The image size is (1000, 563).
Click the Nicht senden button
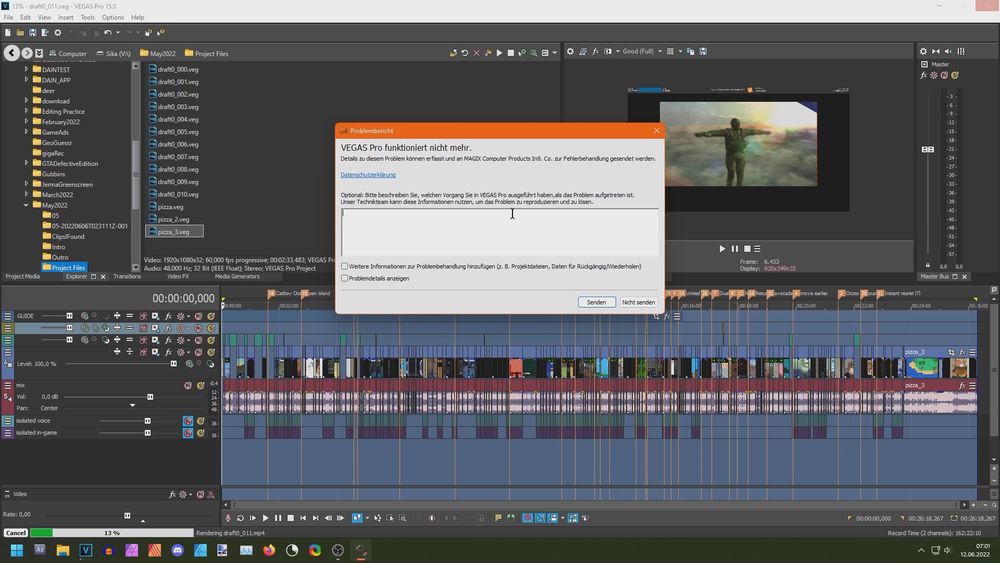(x=638, y=302)
